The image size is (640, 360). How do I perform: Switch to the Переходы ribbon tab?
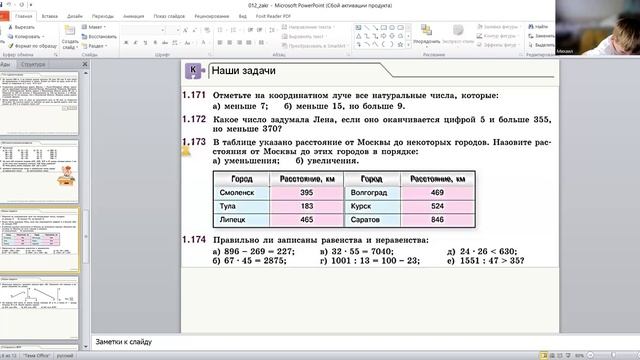tap(102, 16)
